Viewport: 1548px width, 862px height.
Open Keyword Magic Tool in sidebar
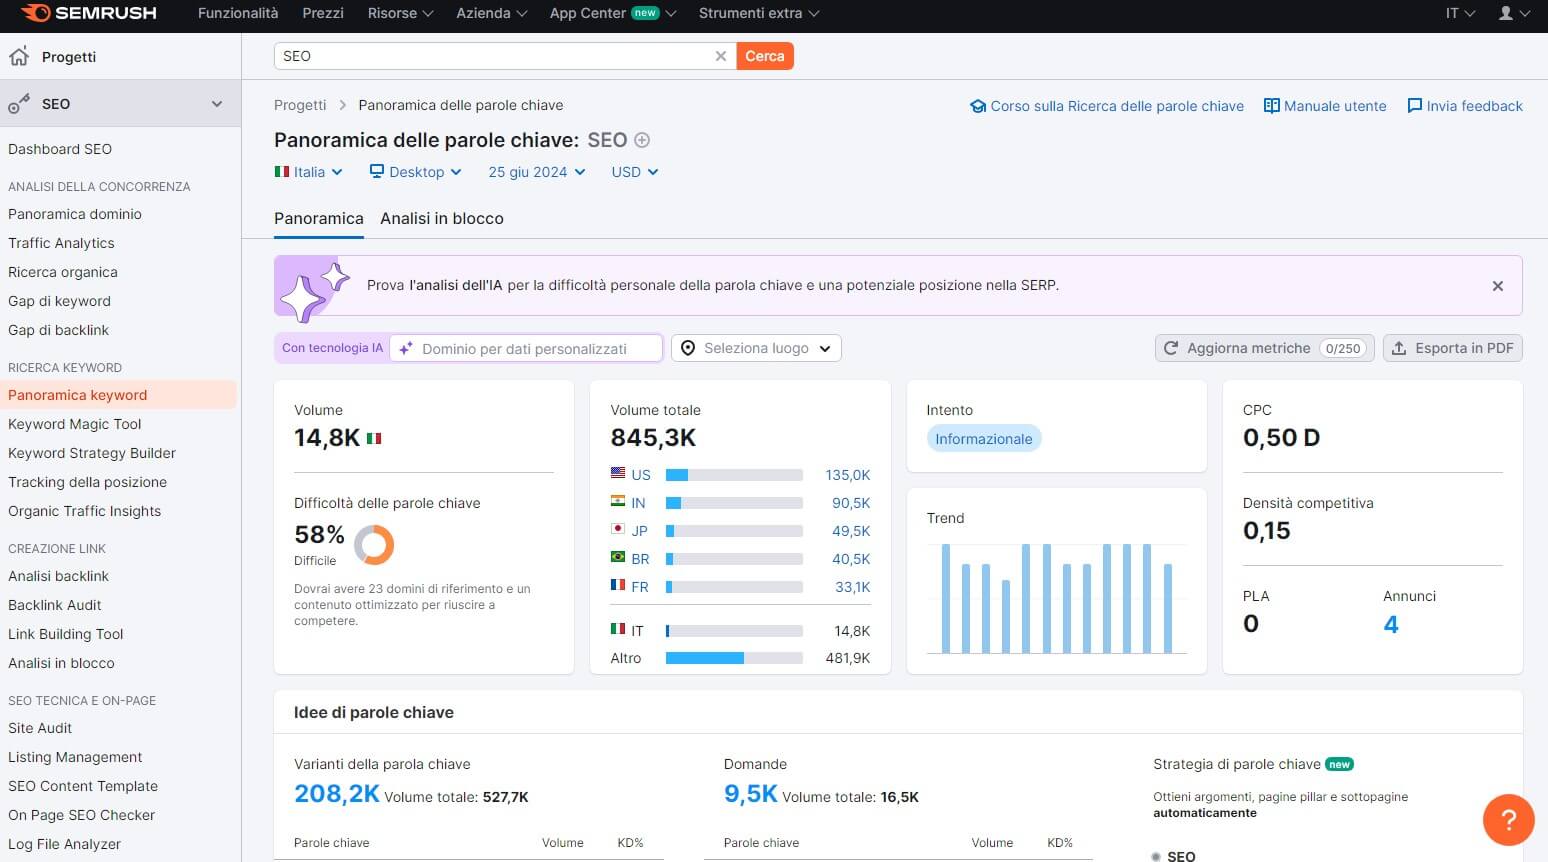point(75,424)
